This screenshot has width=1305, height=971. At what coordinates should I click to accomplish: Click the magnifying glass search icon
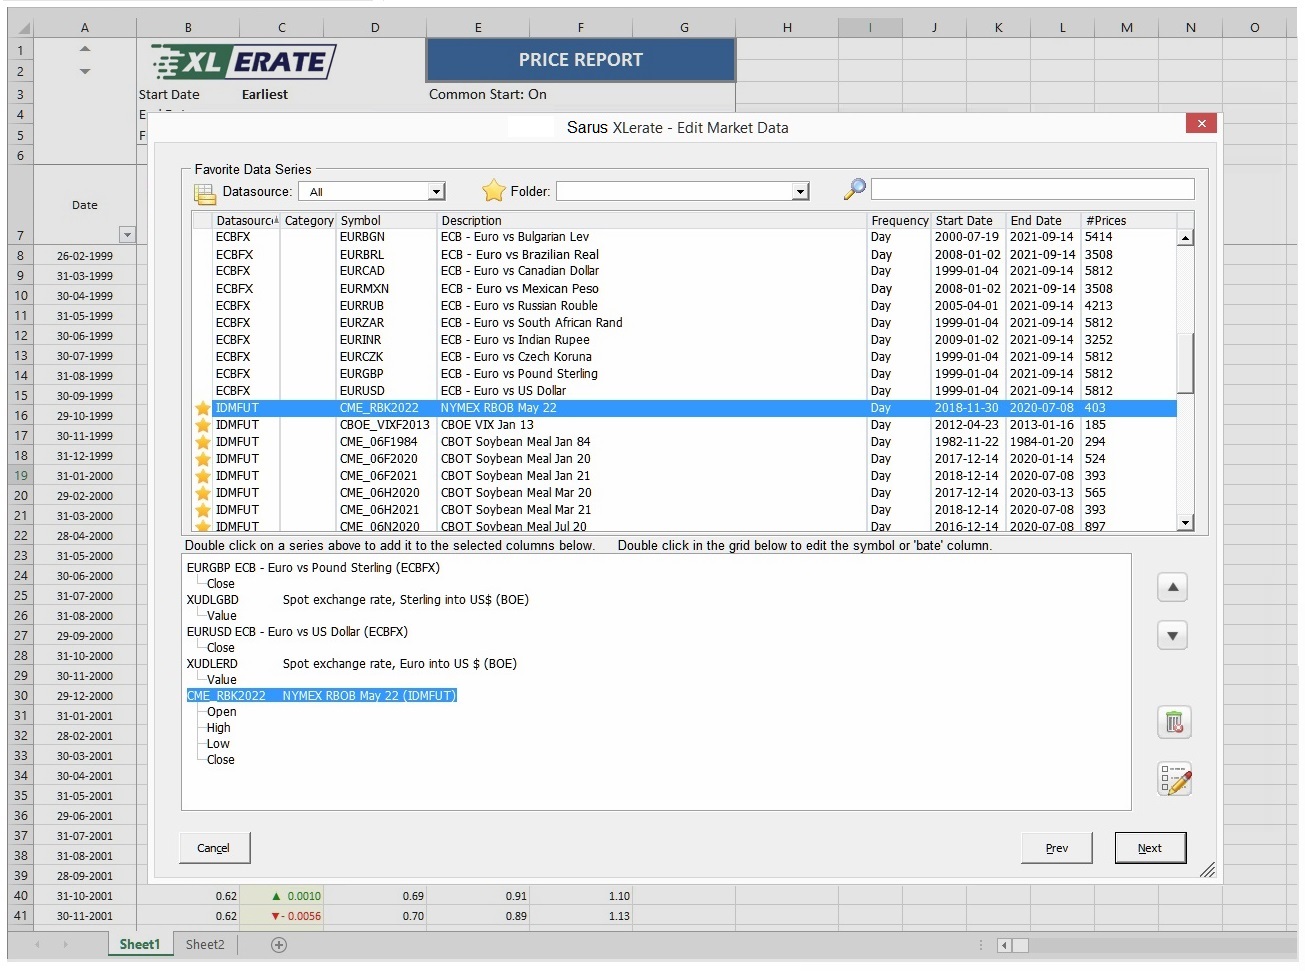(x=855, y=189)
